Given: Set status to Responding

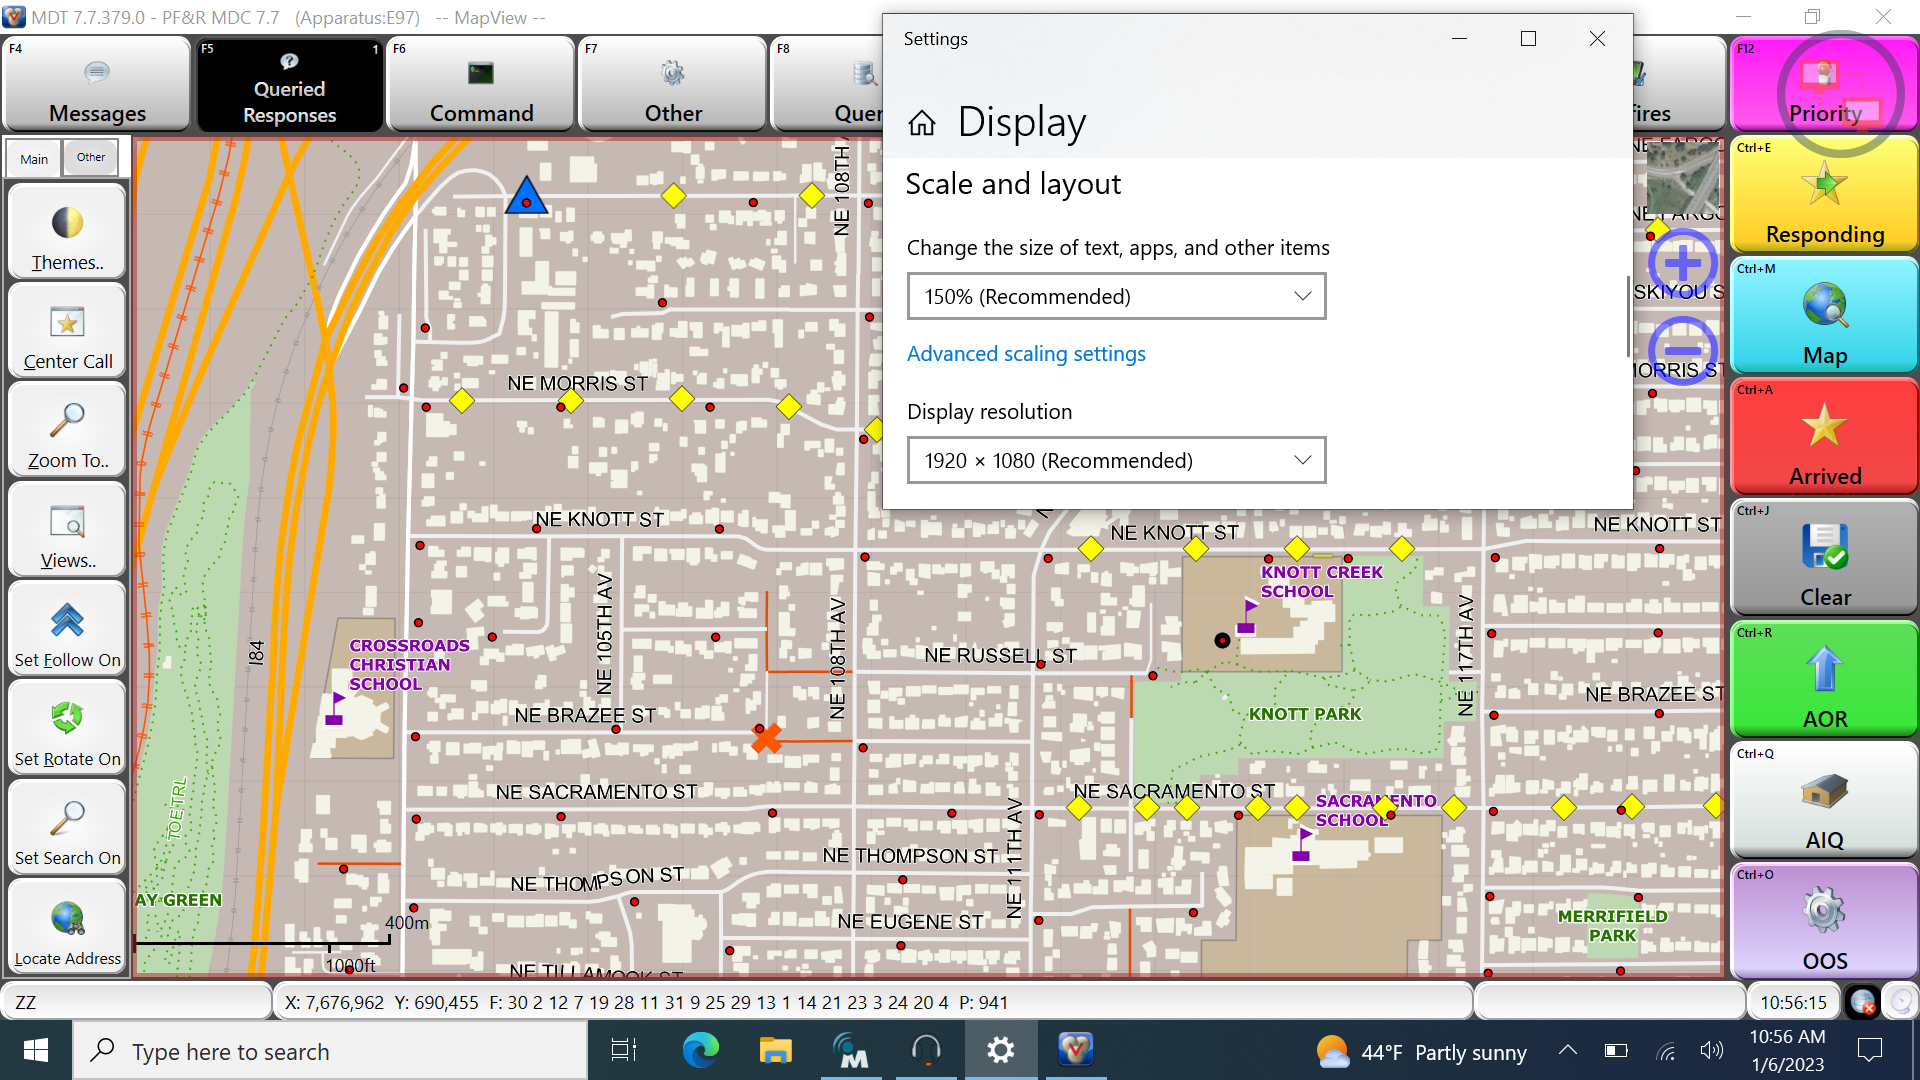Looking at the screenshot, I should pos(1824,195).
